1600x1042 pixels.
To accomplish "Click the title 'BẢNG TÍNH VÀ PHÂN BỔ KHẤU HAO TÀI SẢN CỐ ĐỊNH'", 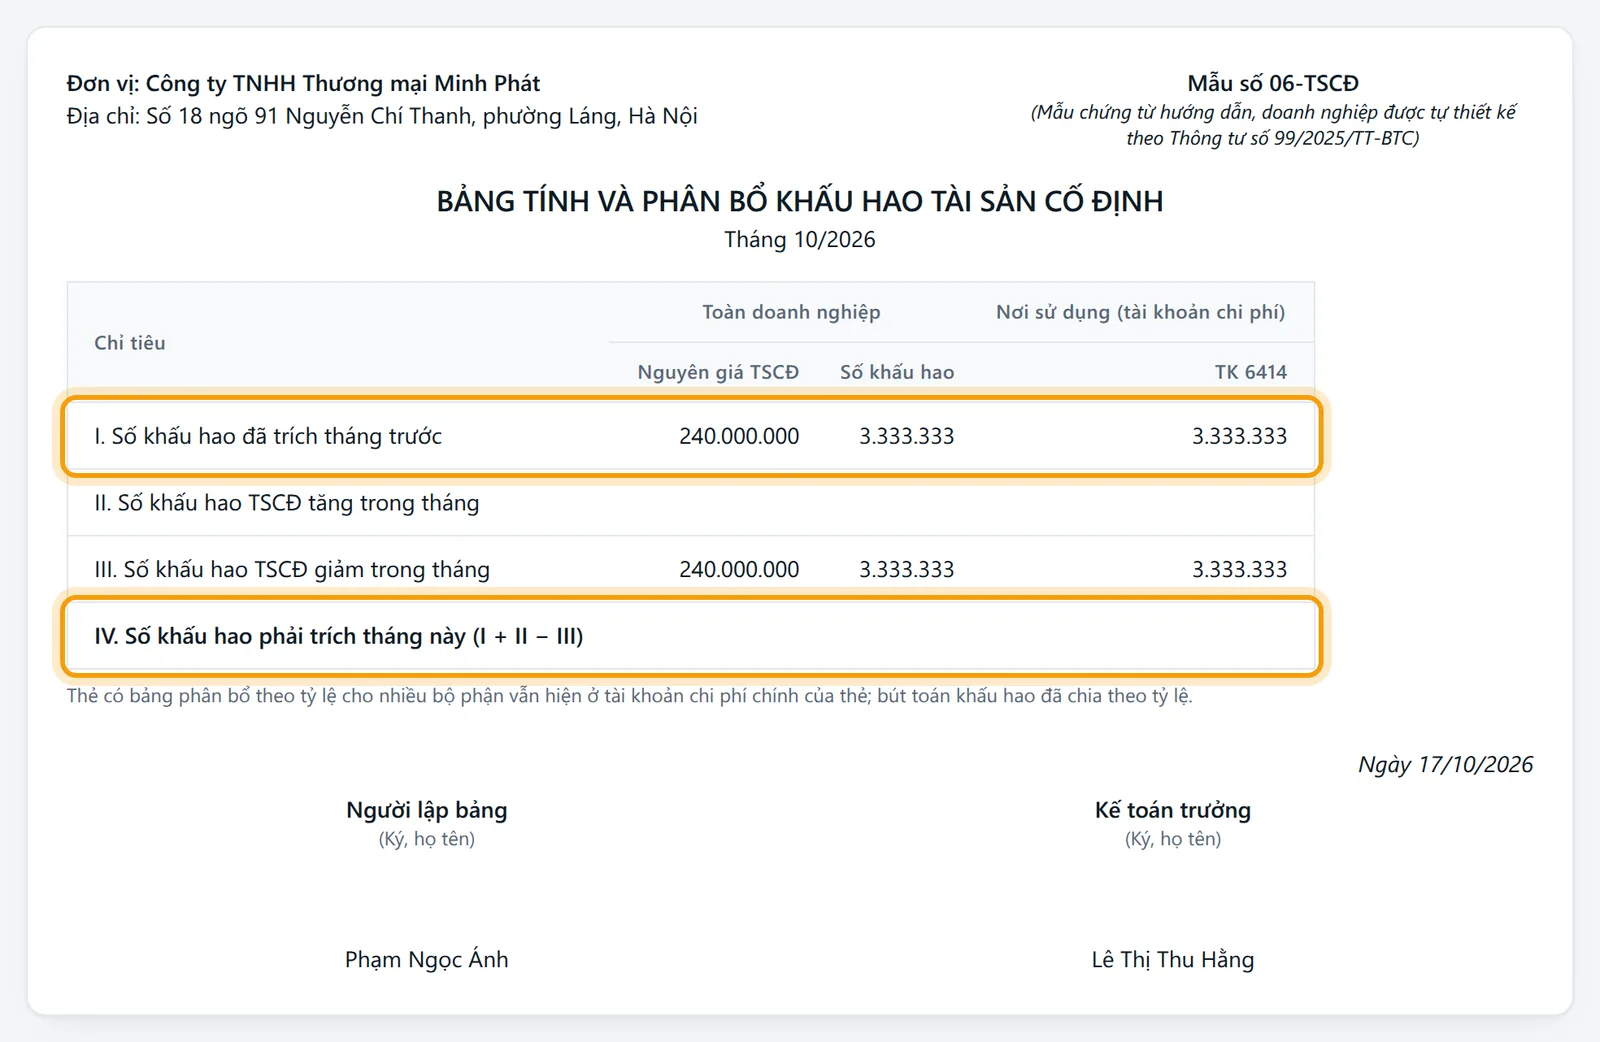I will pyautogui.click(x=800, y=201).
